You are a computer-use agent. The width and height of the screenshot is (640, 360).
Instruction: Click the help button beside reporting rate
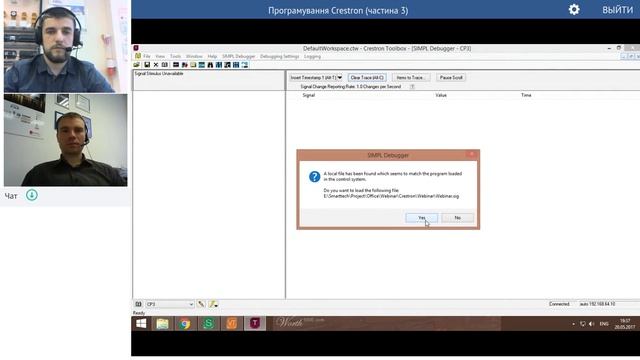(412, 87)
